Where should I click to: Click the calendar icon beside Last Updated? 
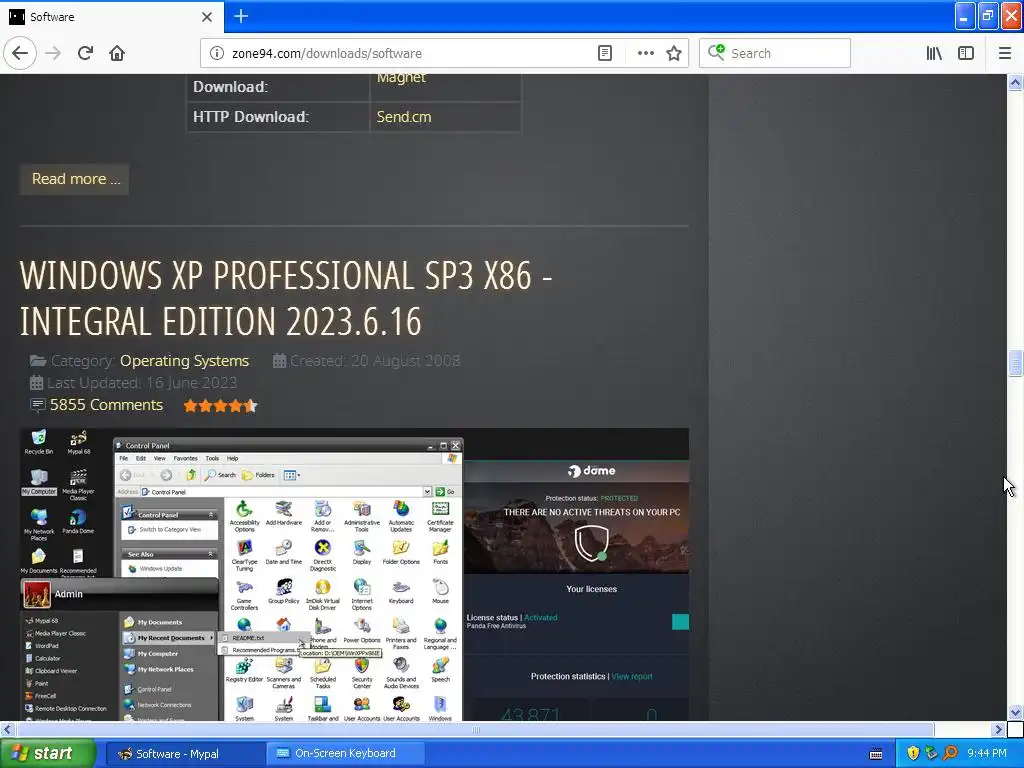[x=37, y=383]
